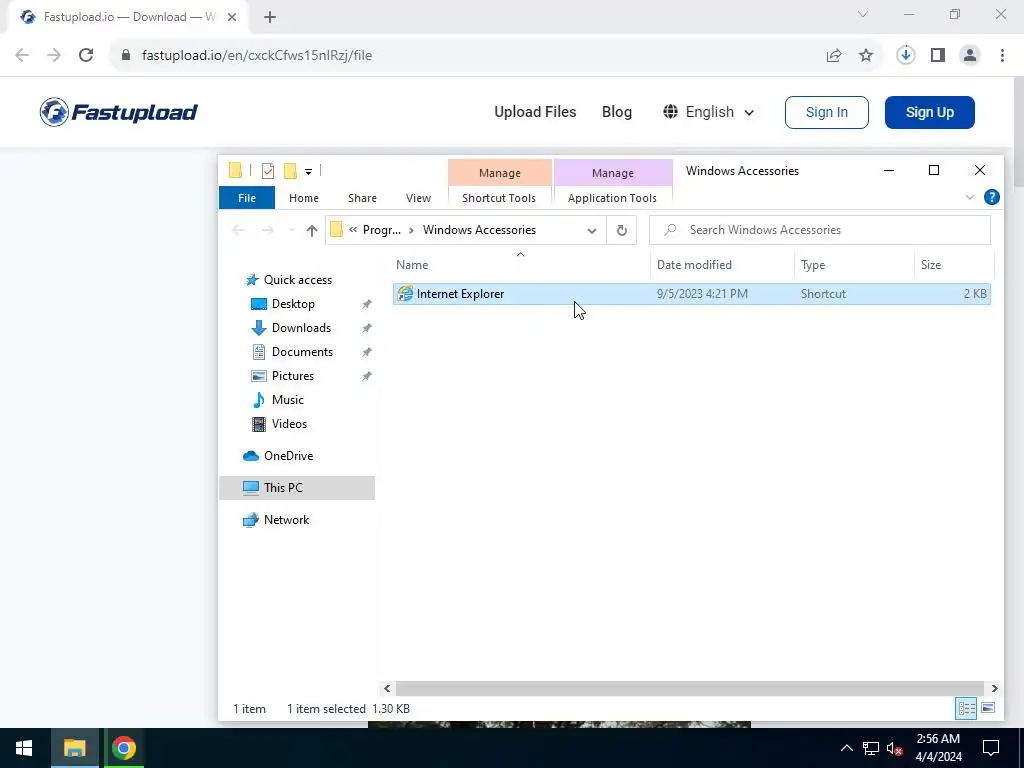
Task: Click the Up one level arrow
Action: point(312,231)
